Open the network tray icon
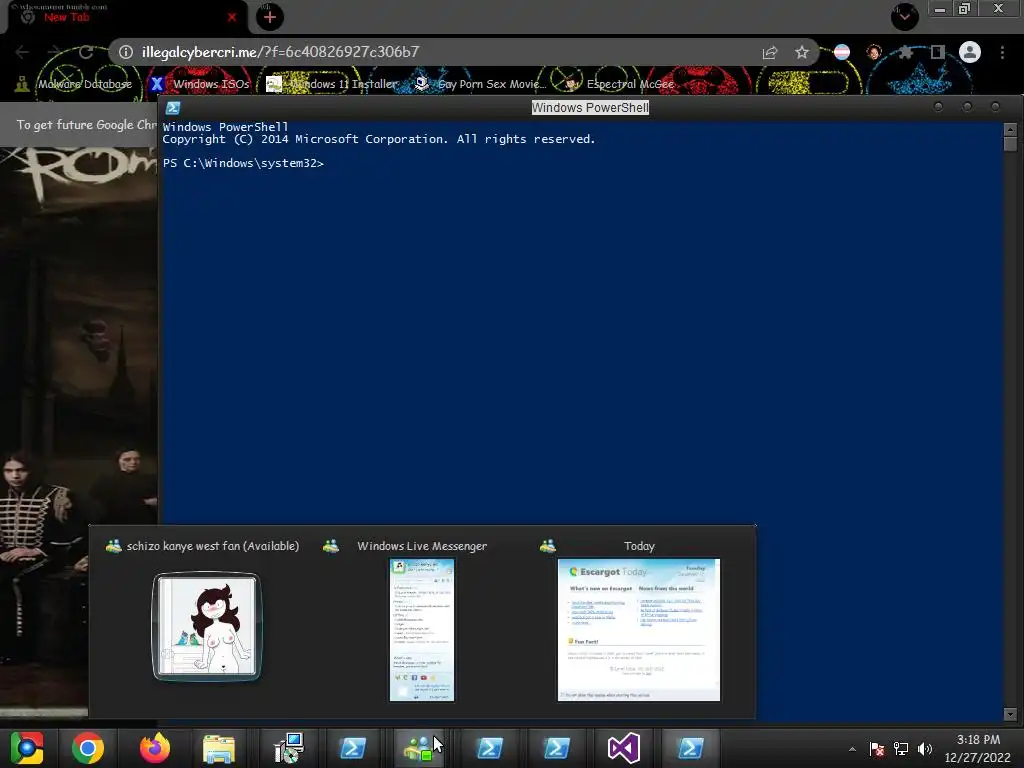 [x=901, y=749]
